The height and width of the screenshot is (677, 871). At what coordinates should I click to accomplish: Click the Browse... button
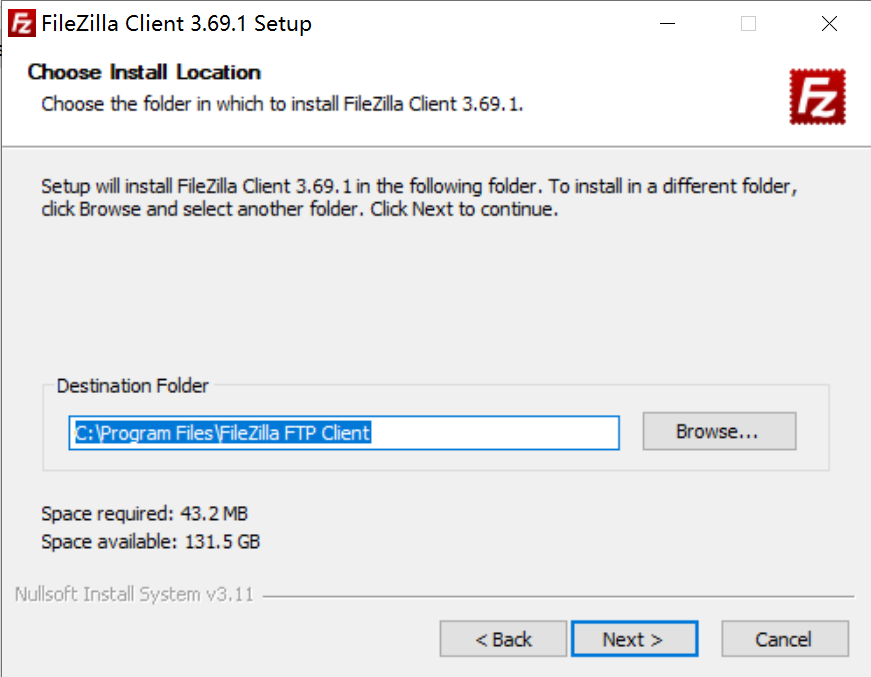pos(718,432)
